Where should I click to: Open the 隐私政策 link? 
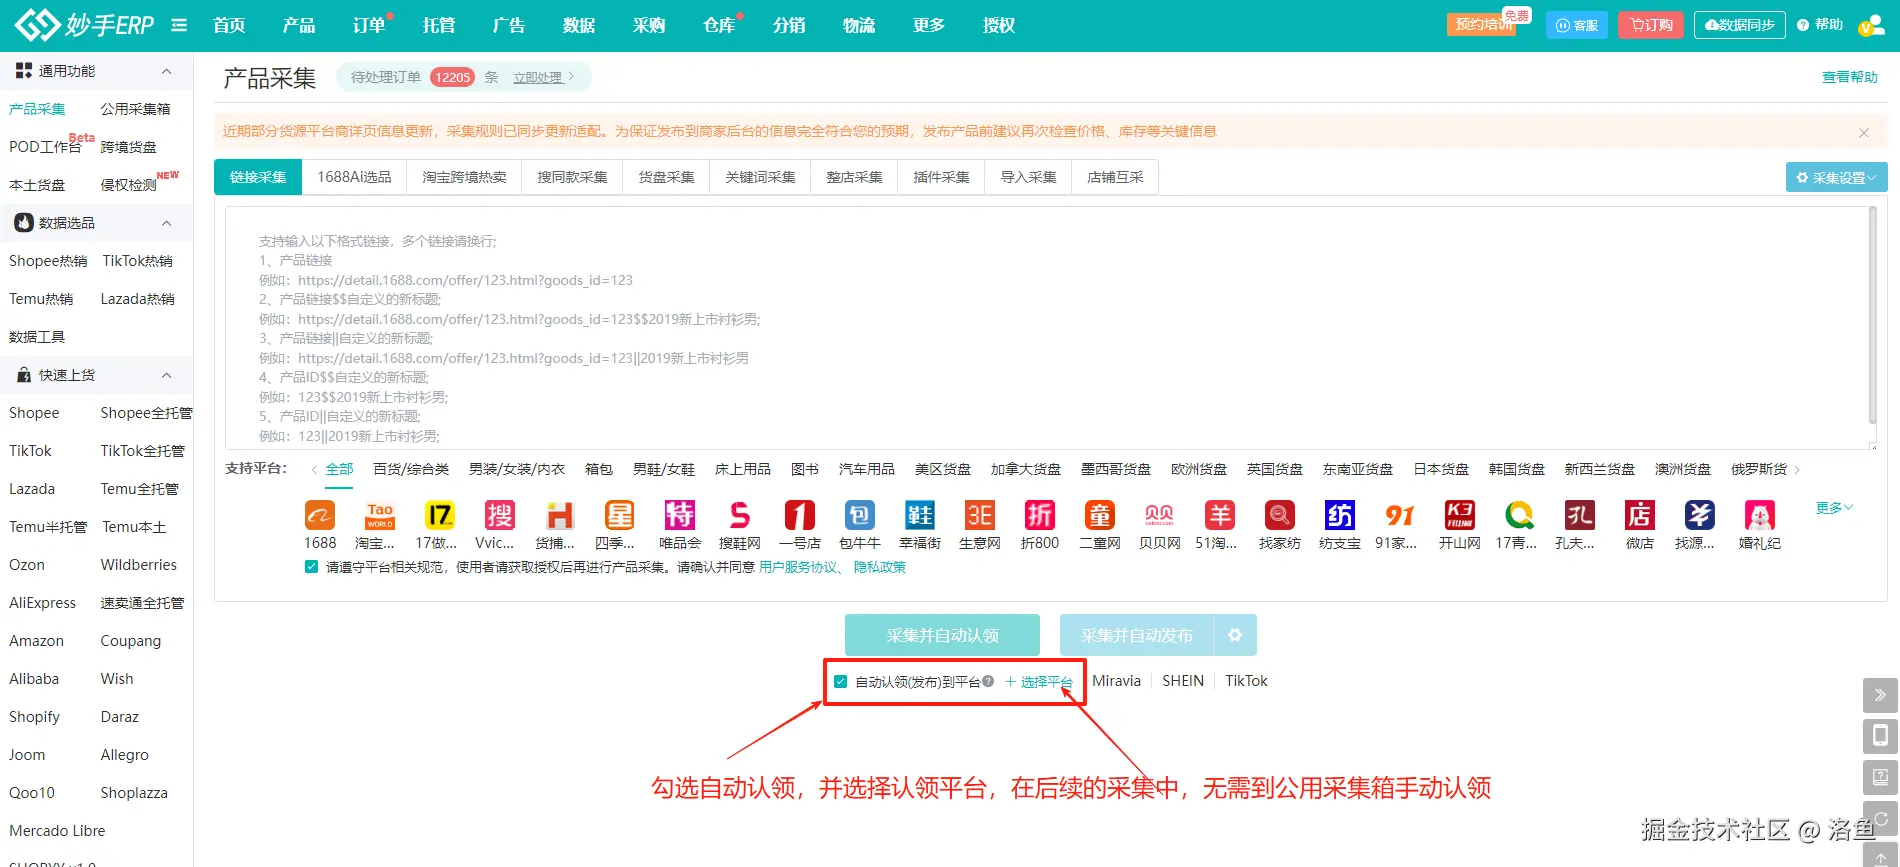coord(879,567)
